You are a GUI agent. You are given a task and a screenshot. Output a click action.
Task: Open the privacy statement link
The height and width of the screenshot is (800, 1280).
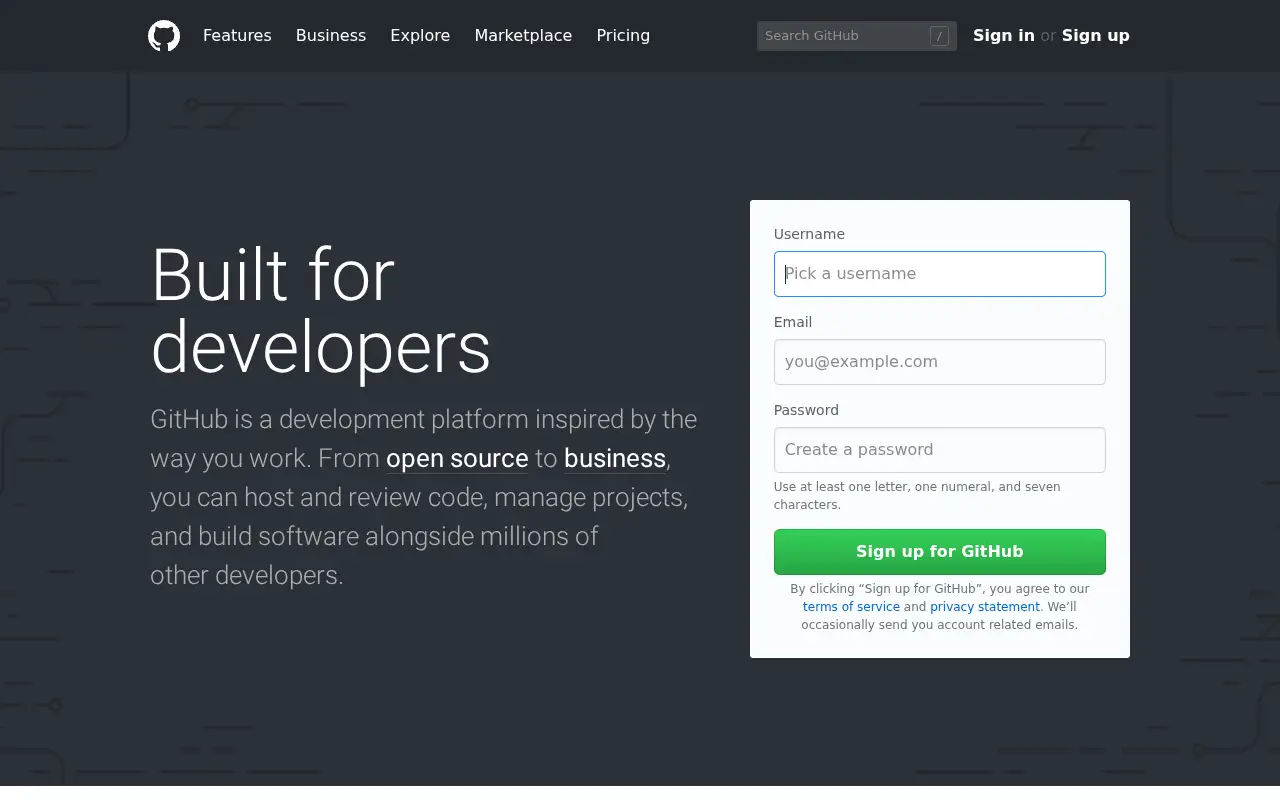tap(985, 607)
